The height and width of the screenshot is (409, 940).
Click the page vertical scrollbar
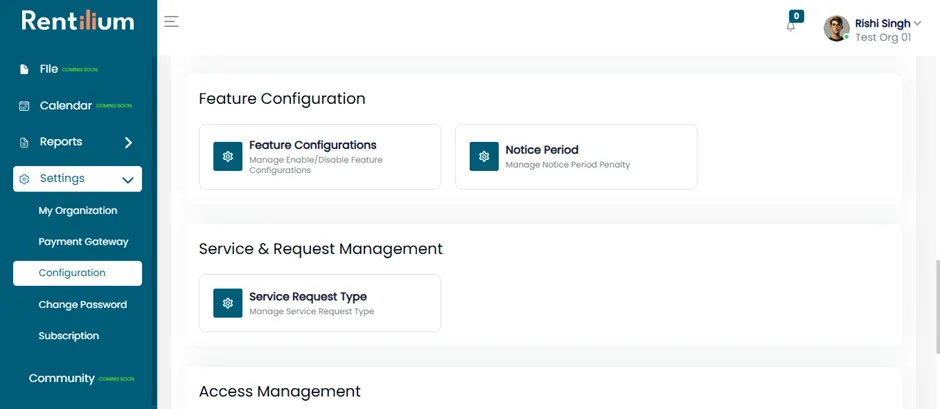point(937,306)
